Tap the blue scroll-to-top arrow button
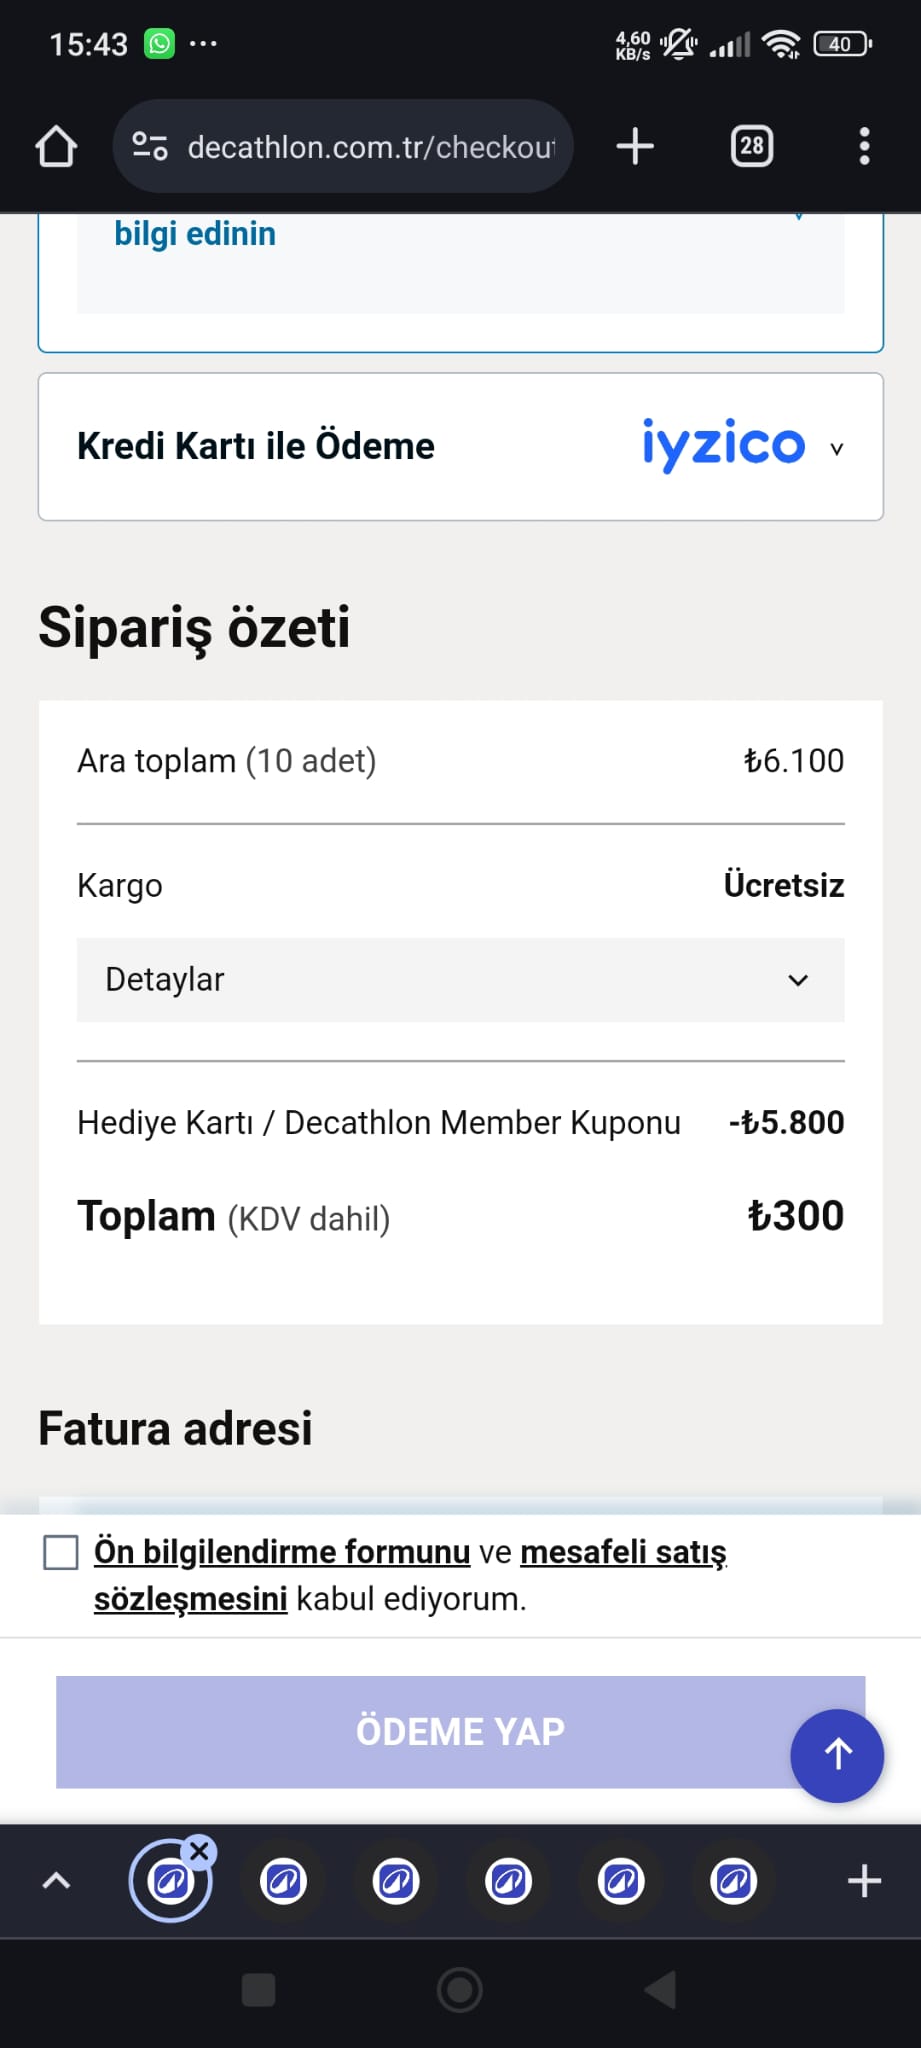The image size is (921, 2048). (837, 1755)
